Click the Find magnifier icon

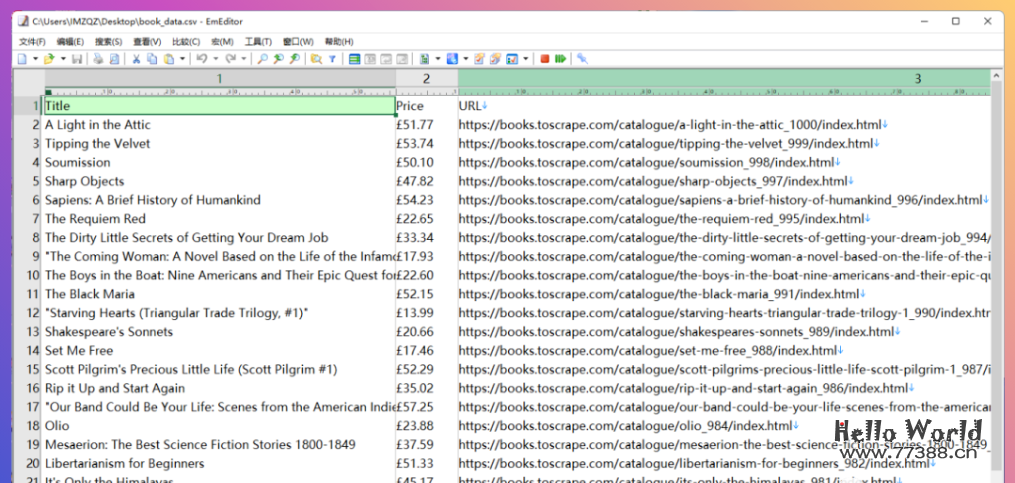pyautogui.click(x=263, y=59)
